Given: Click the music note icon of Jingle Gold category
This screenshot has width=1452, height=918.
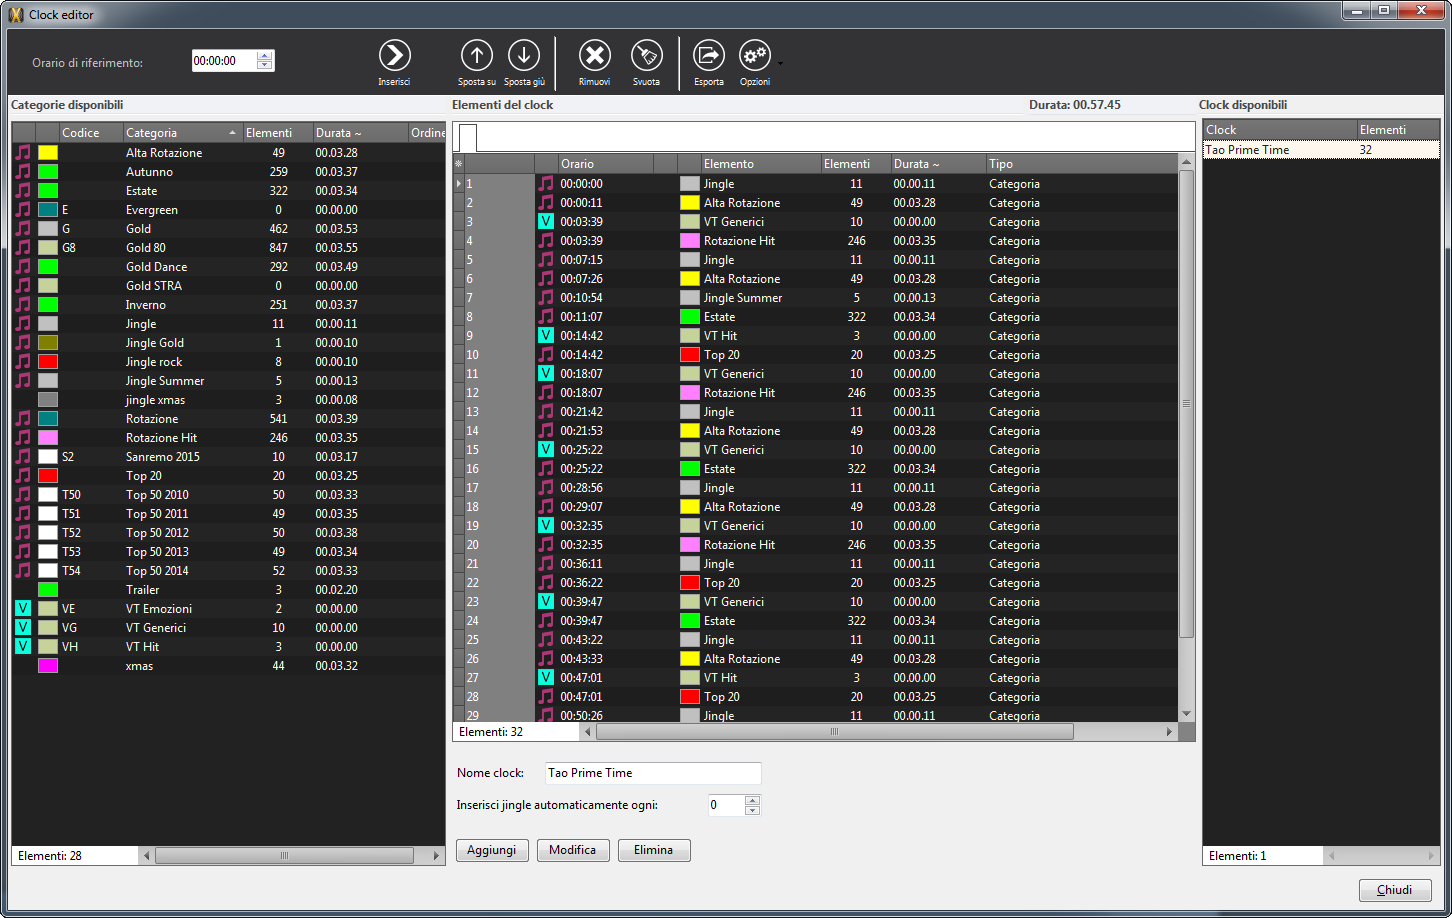Looking at the screenshot, I should click(x=23, y=343).
